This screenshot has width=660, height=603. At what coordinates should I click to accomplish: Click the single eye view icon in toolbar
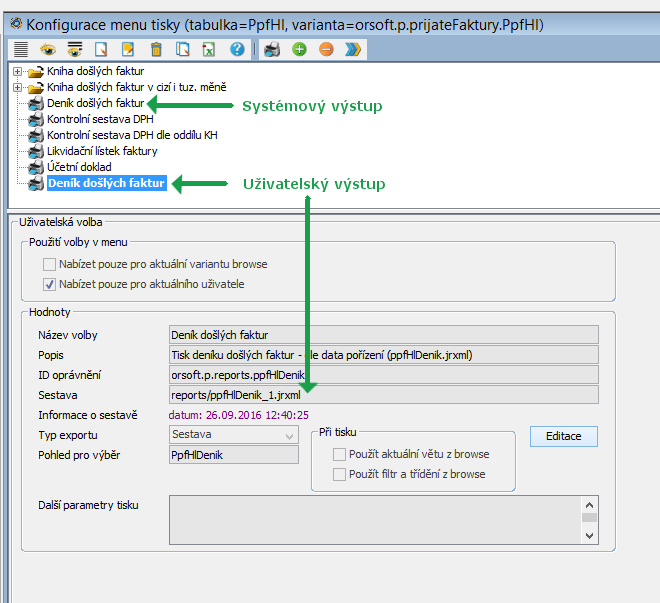click(47, 48)
